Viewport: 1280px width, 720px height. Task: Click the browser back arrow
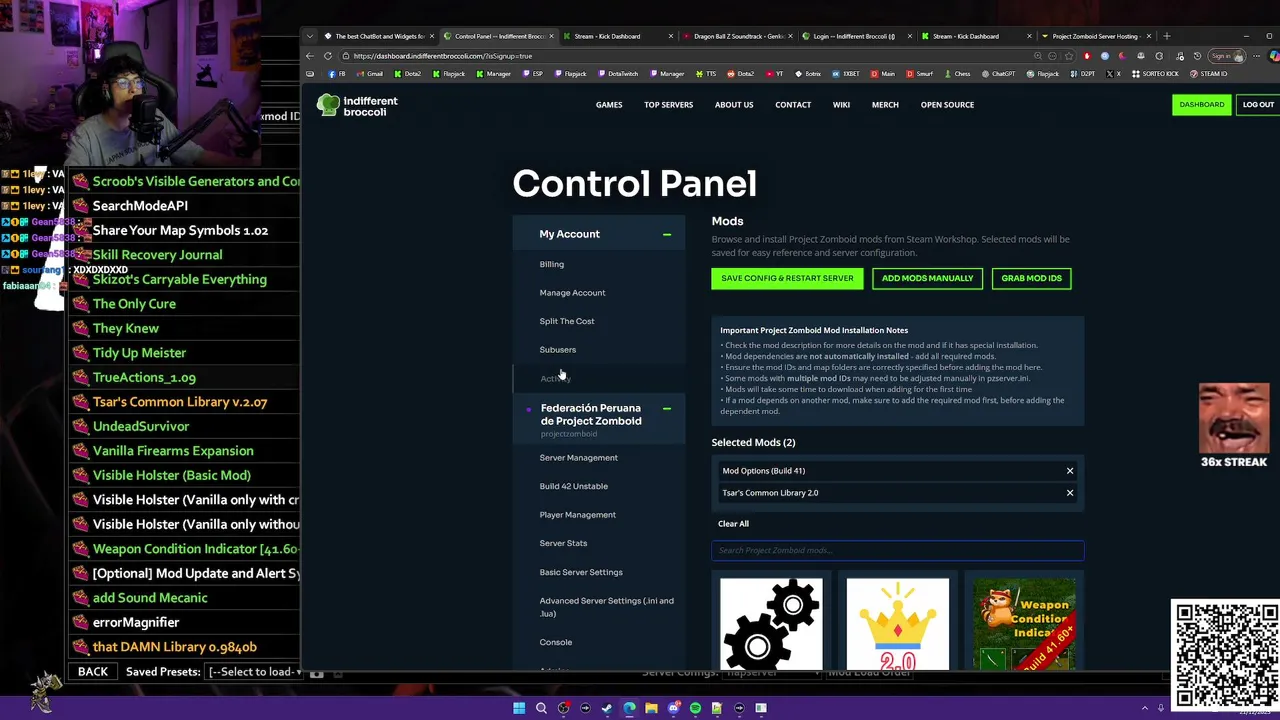[x=310, y=56]
